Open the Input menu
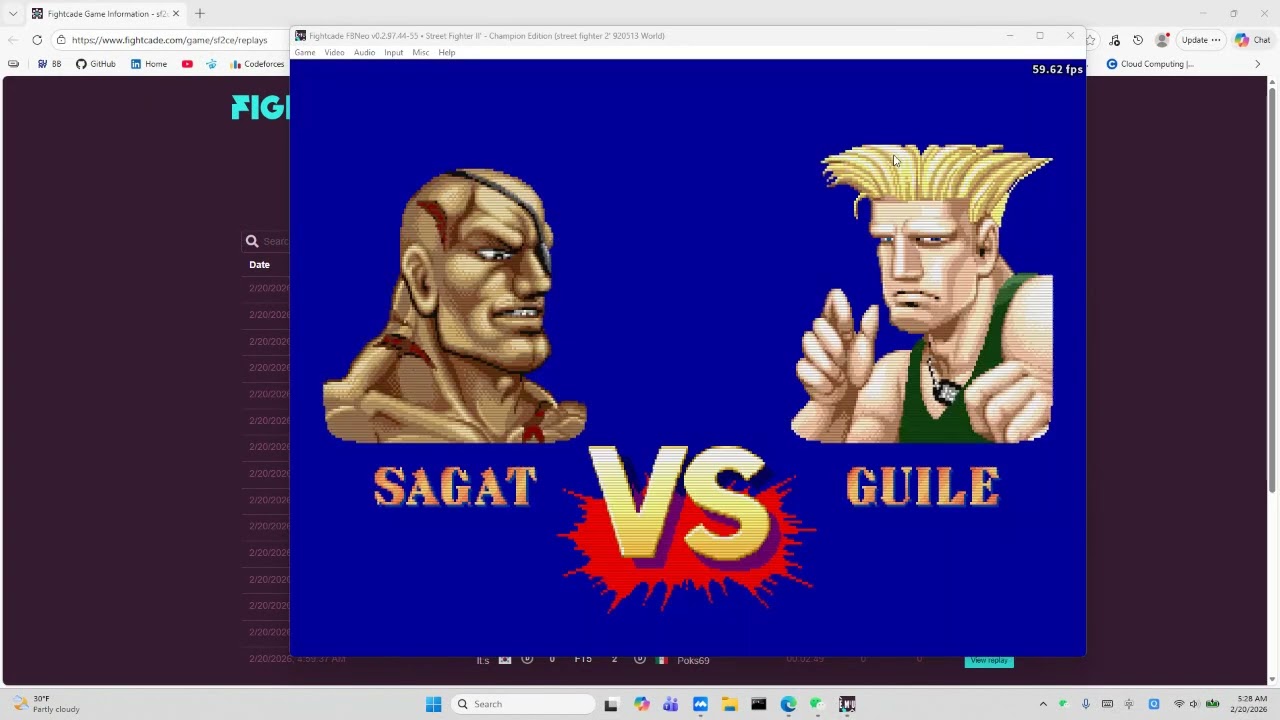 (x=394, y=53)
